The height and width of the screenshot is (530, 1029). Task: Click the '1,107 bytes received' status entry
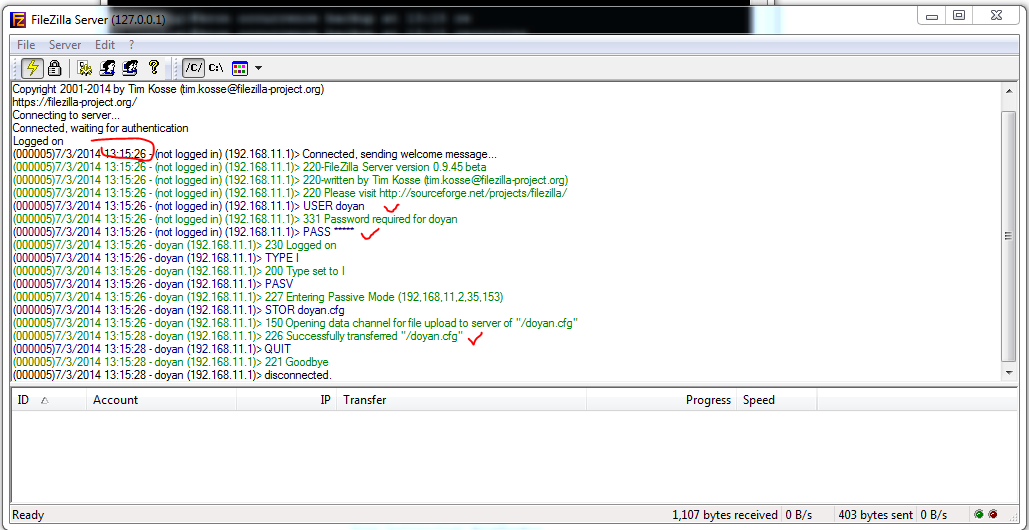click(725, 515)
